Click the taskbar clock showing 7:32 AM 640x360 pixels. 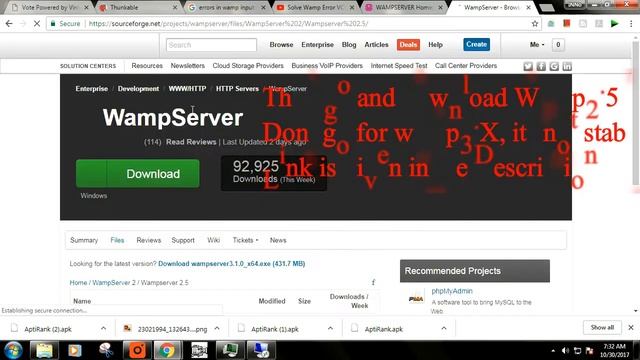coord(614,351)
